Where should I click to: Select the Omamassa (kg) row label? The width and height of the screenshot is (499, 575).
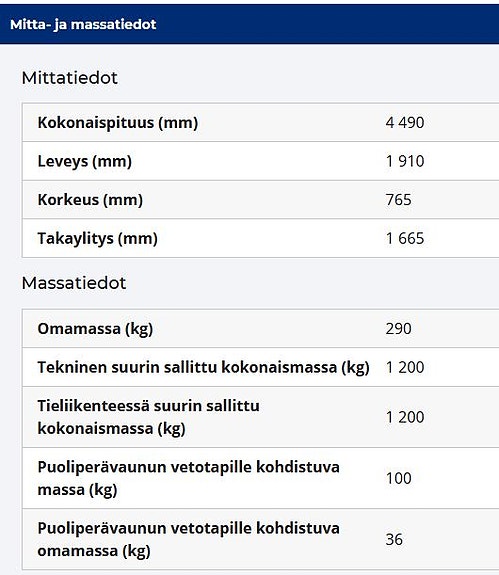click(x=95, y=329)
